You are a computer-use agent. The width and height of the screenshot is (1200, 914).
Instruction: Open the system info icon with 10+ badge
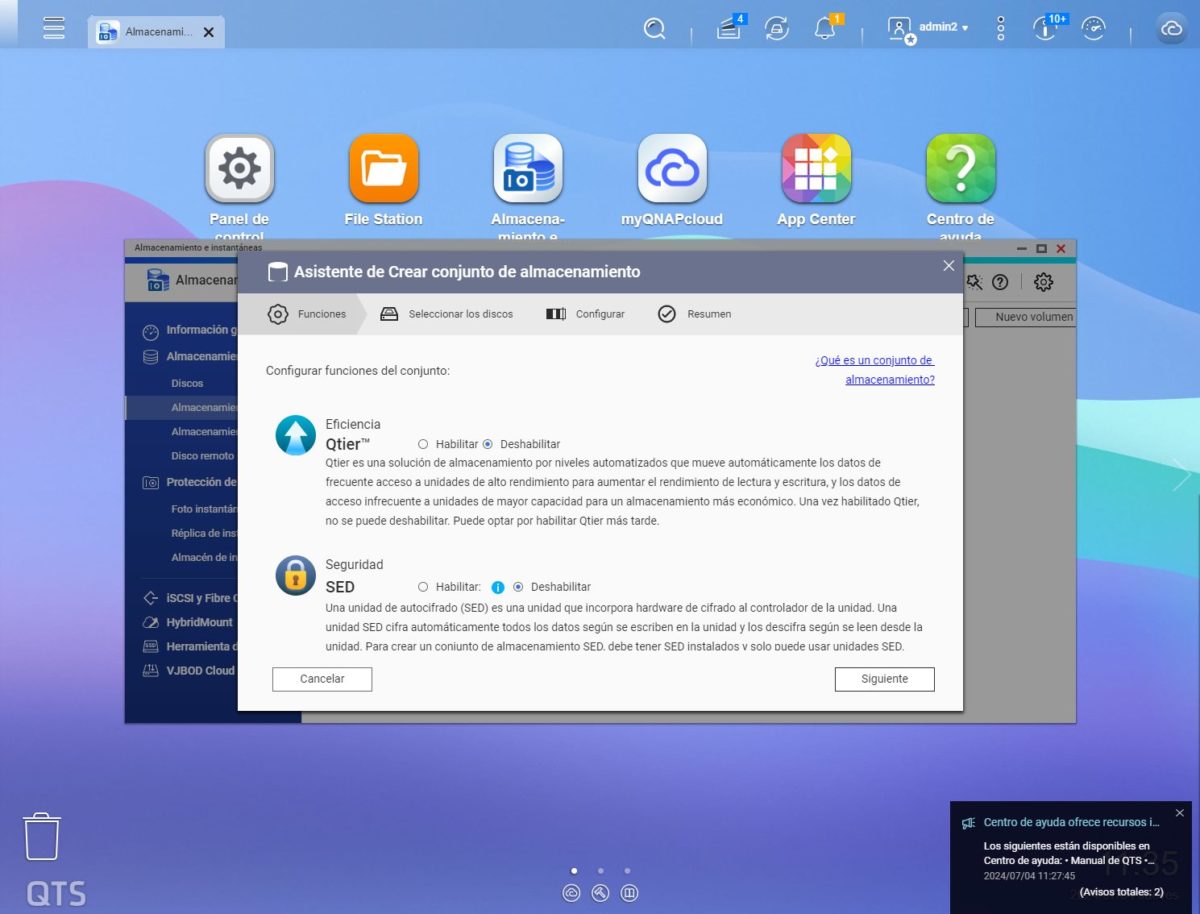pos(1046,28)
